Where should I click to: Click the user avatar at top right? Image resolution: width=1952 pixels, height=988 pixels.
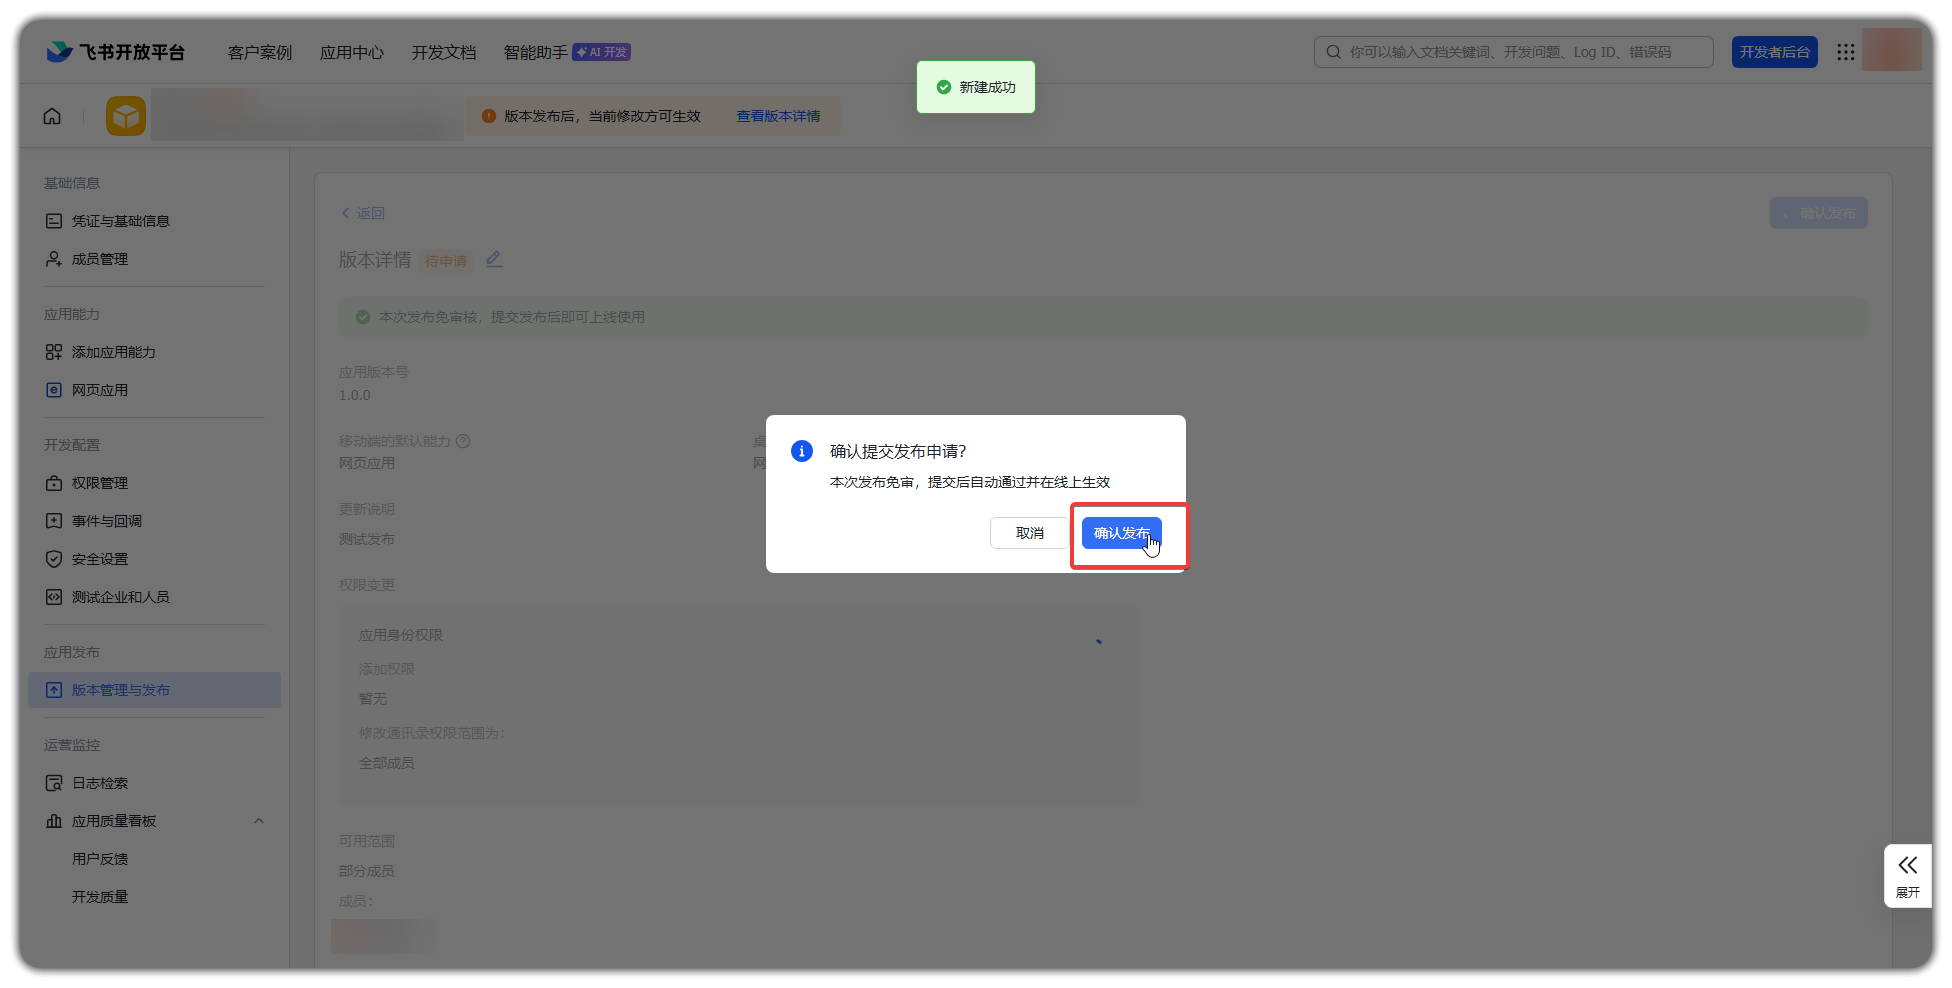(1891, 51)
